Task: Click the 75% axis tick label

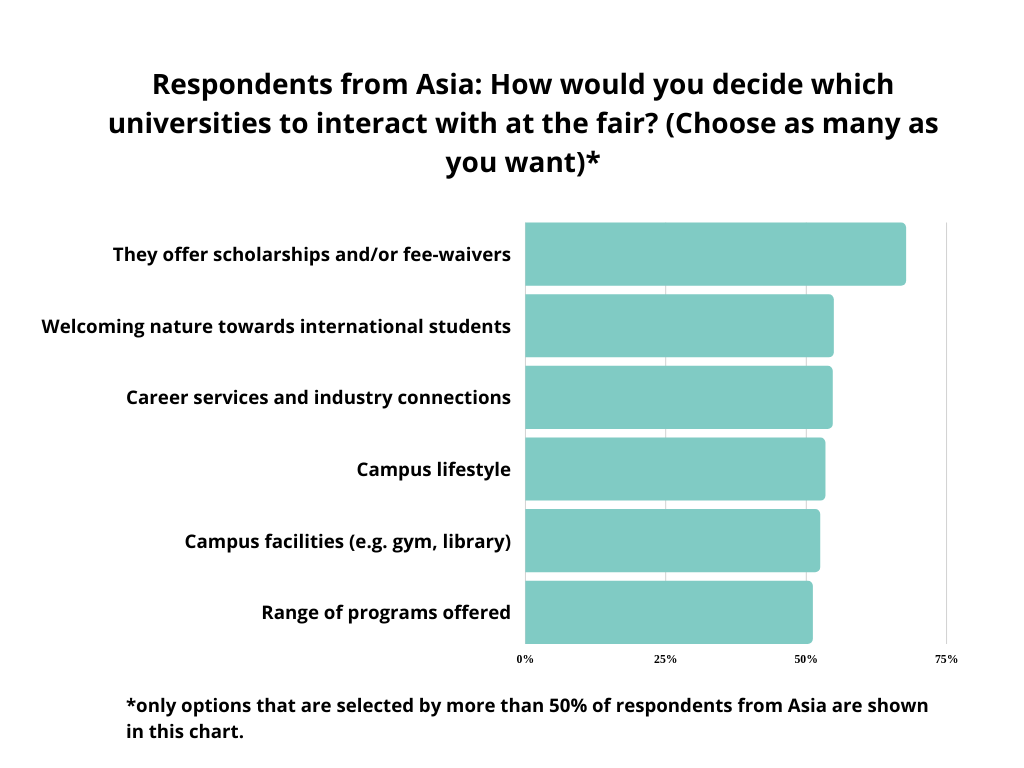Action: [x=946, y=659]
